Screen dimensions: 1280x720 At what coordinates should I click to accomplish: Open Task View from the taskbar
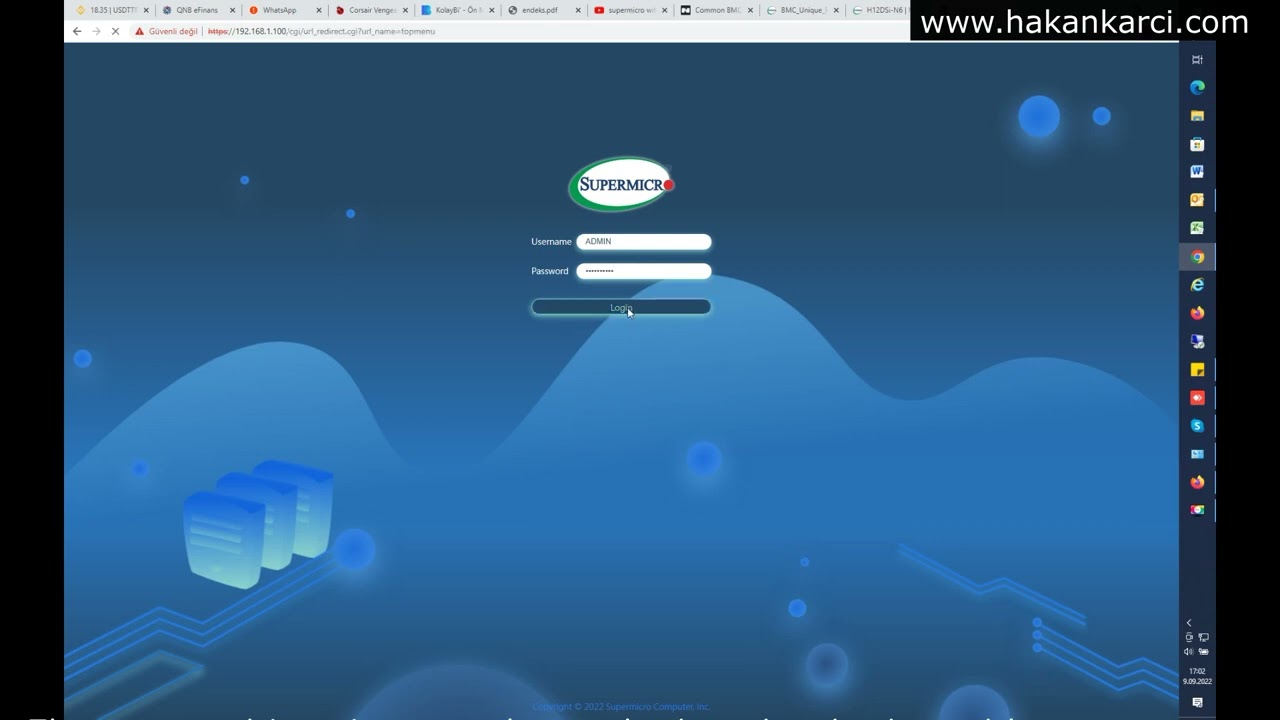pos(1197,60)
